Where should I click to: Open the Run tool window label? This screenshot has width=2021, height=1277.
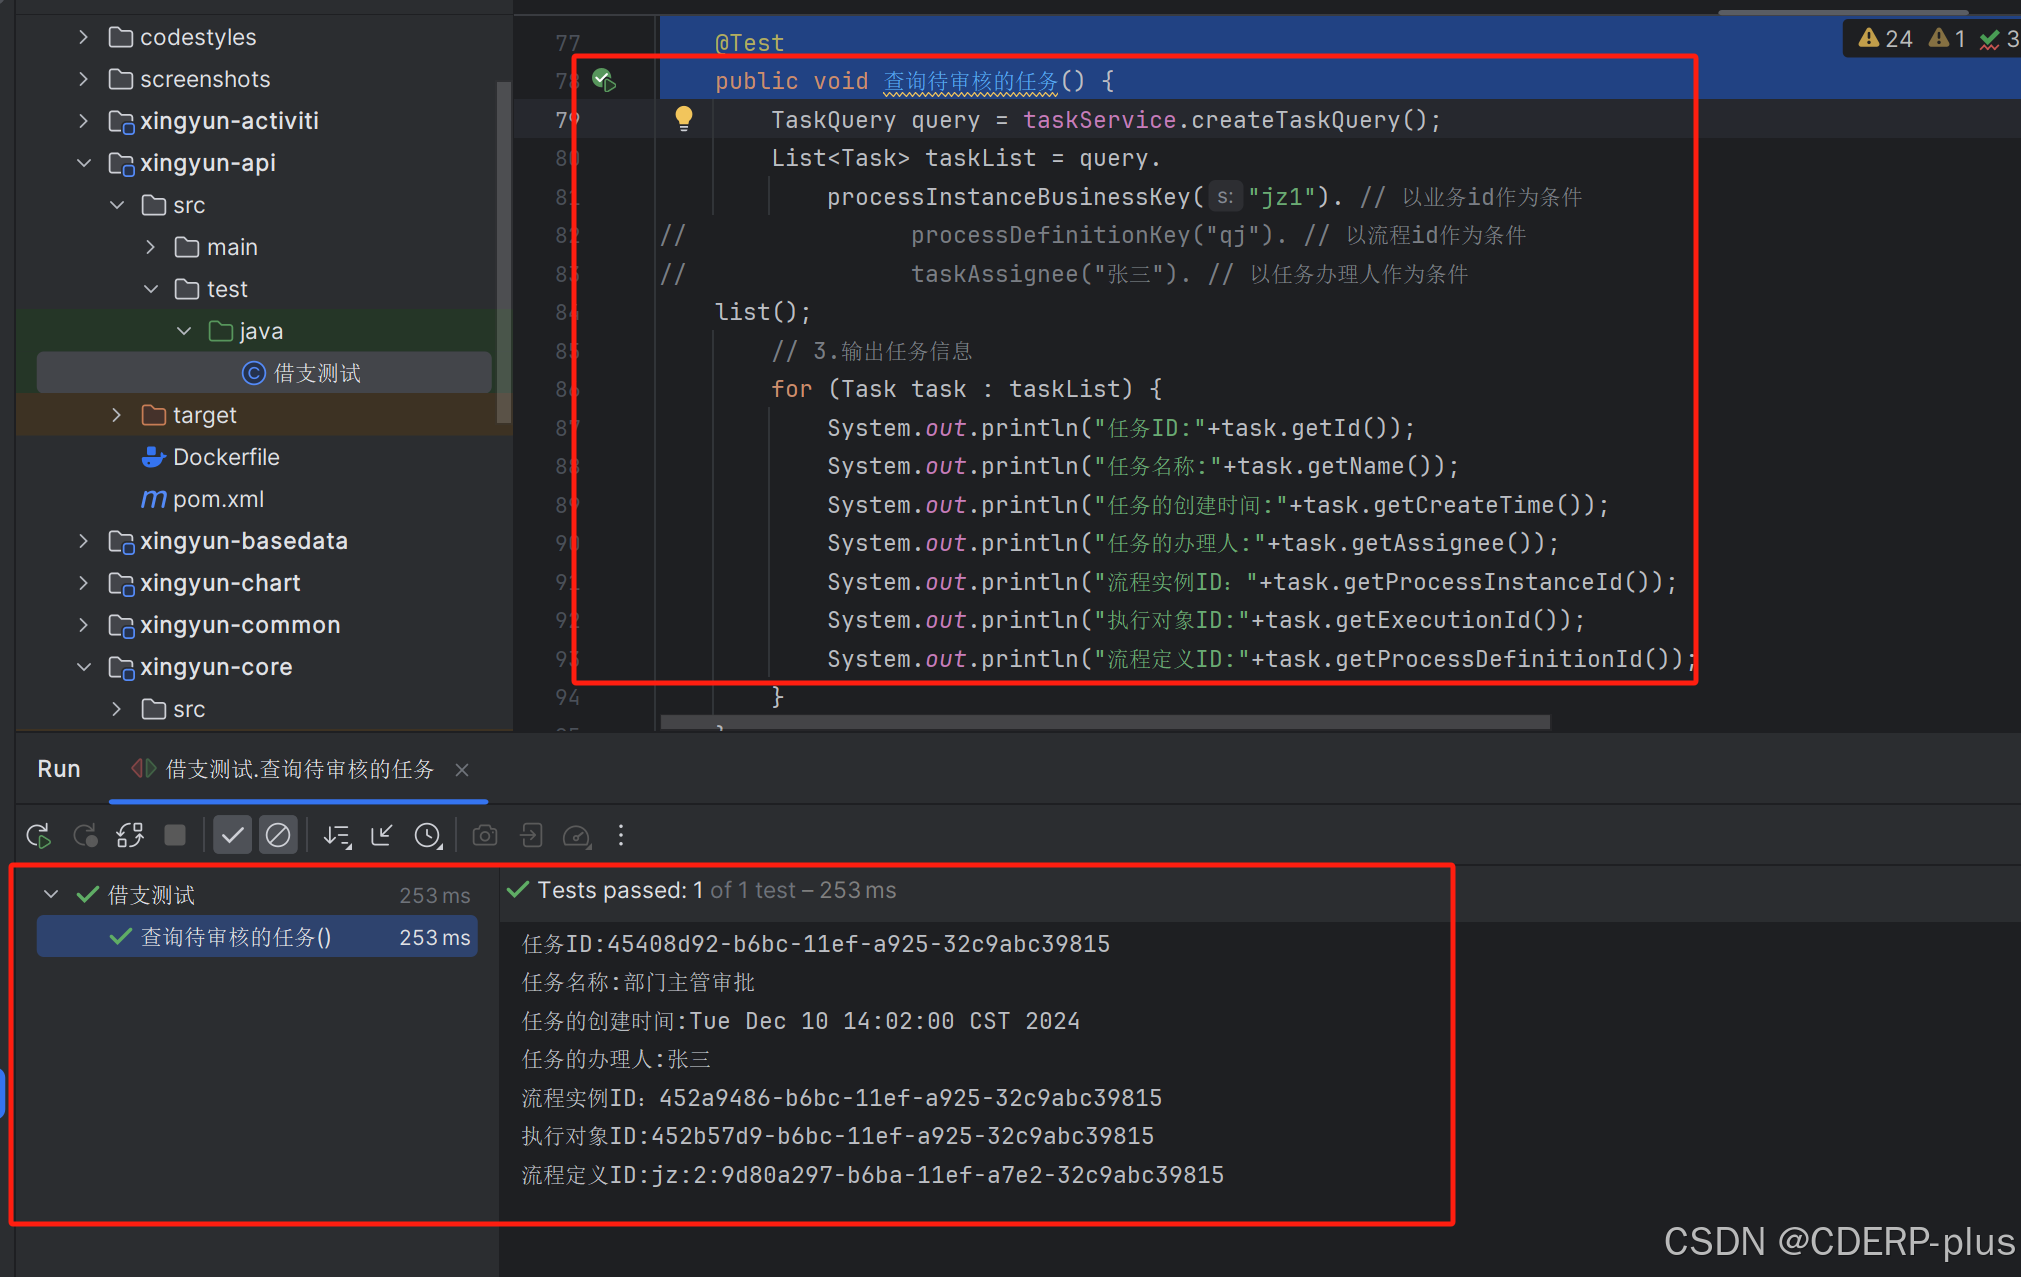tap(59, 769)
